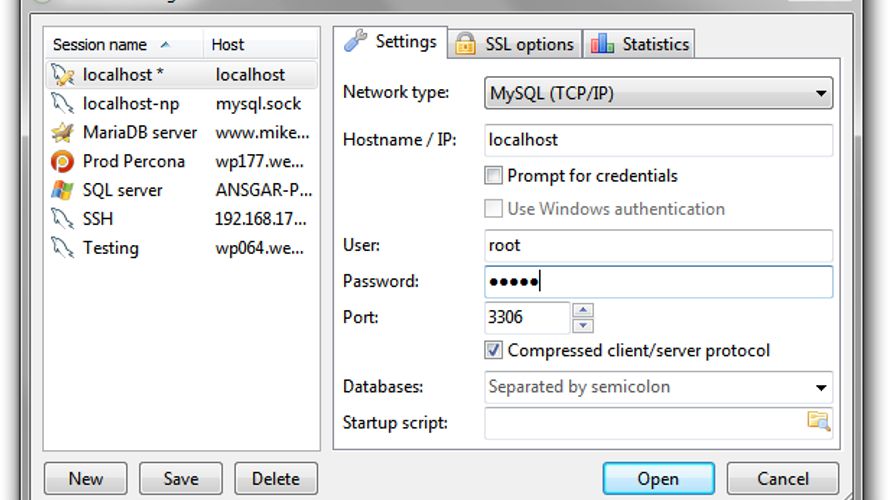Click into the Hostname / IP field
Viewport: 888px width, 500px height.
click(658, 140)
